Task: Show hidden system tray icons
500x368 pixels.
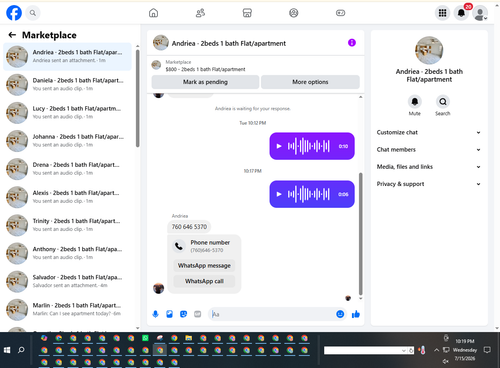Action: click(x=436, y=350)
